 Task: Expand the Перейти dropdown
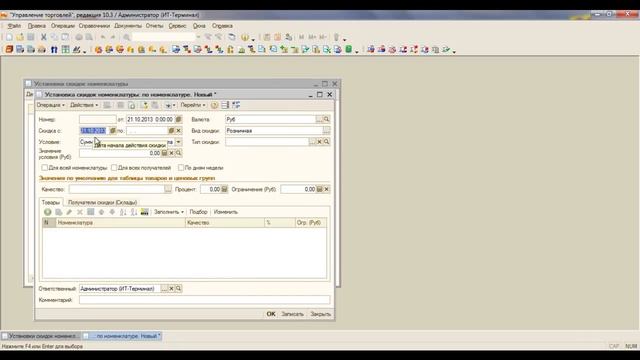click(x=193, y=105)
